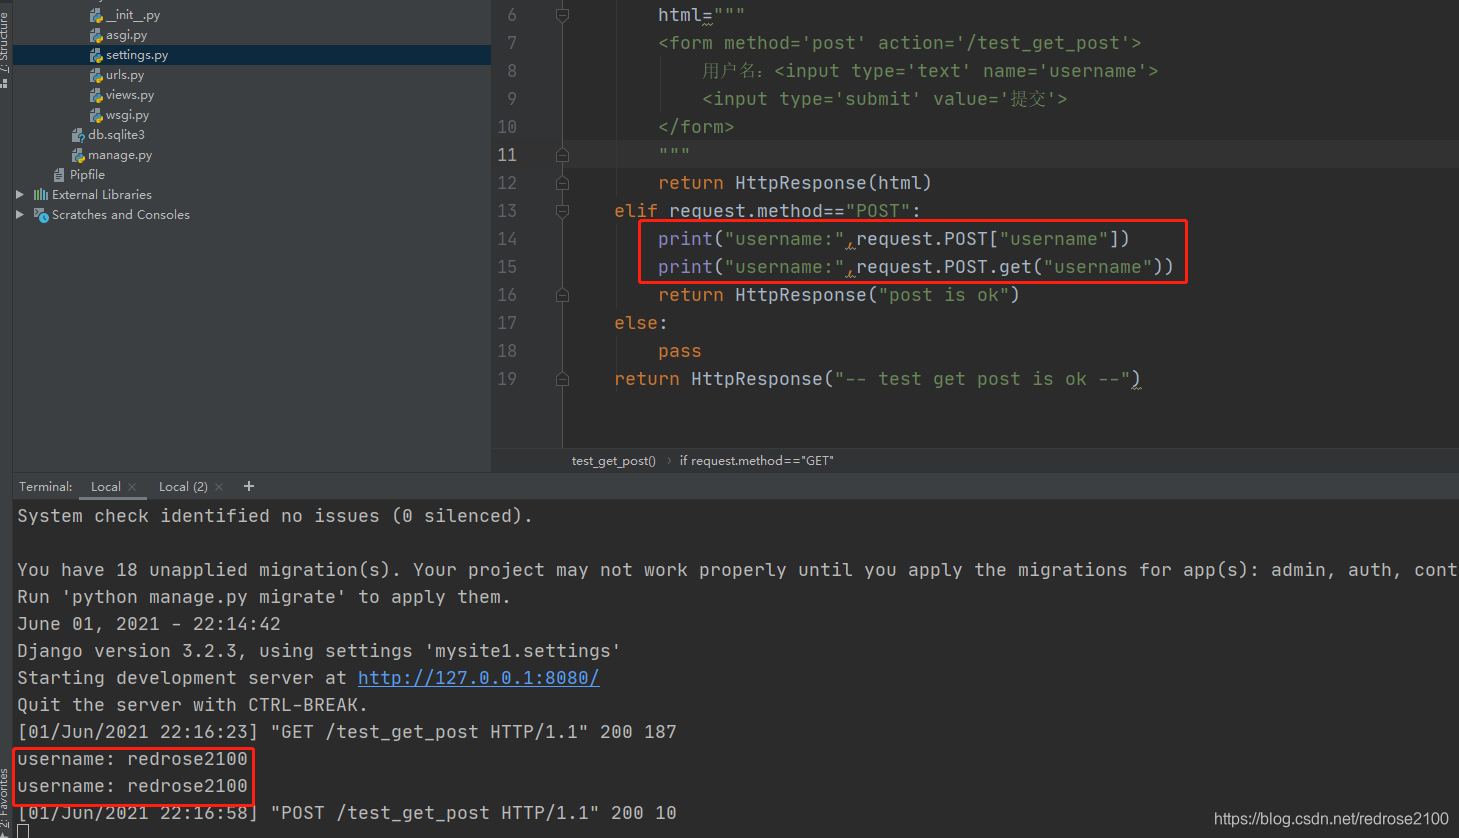Click the fold marker at line 19
1459x838 pixels.
tap(562, 379)
